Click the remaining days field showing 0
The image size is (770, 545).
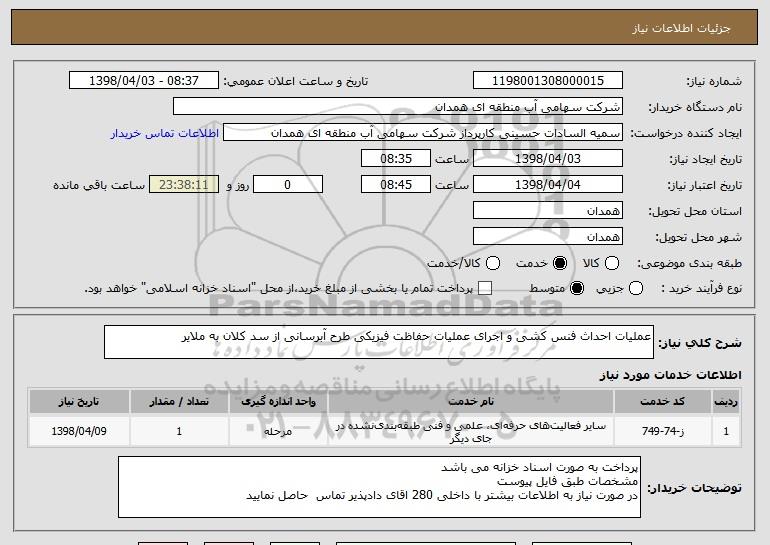coord(288,185)
